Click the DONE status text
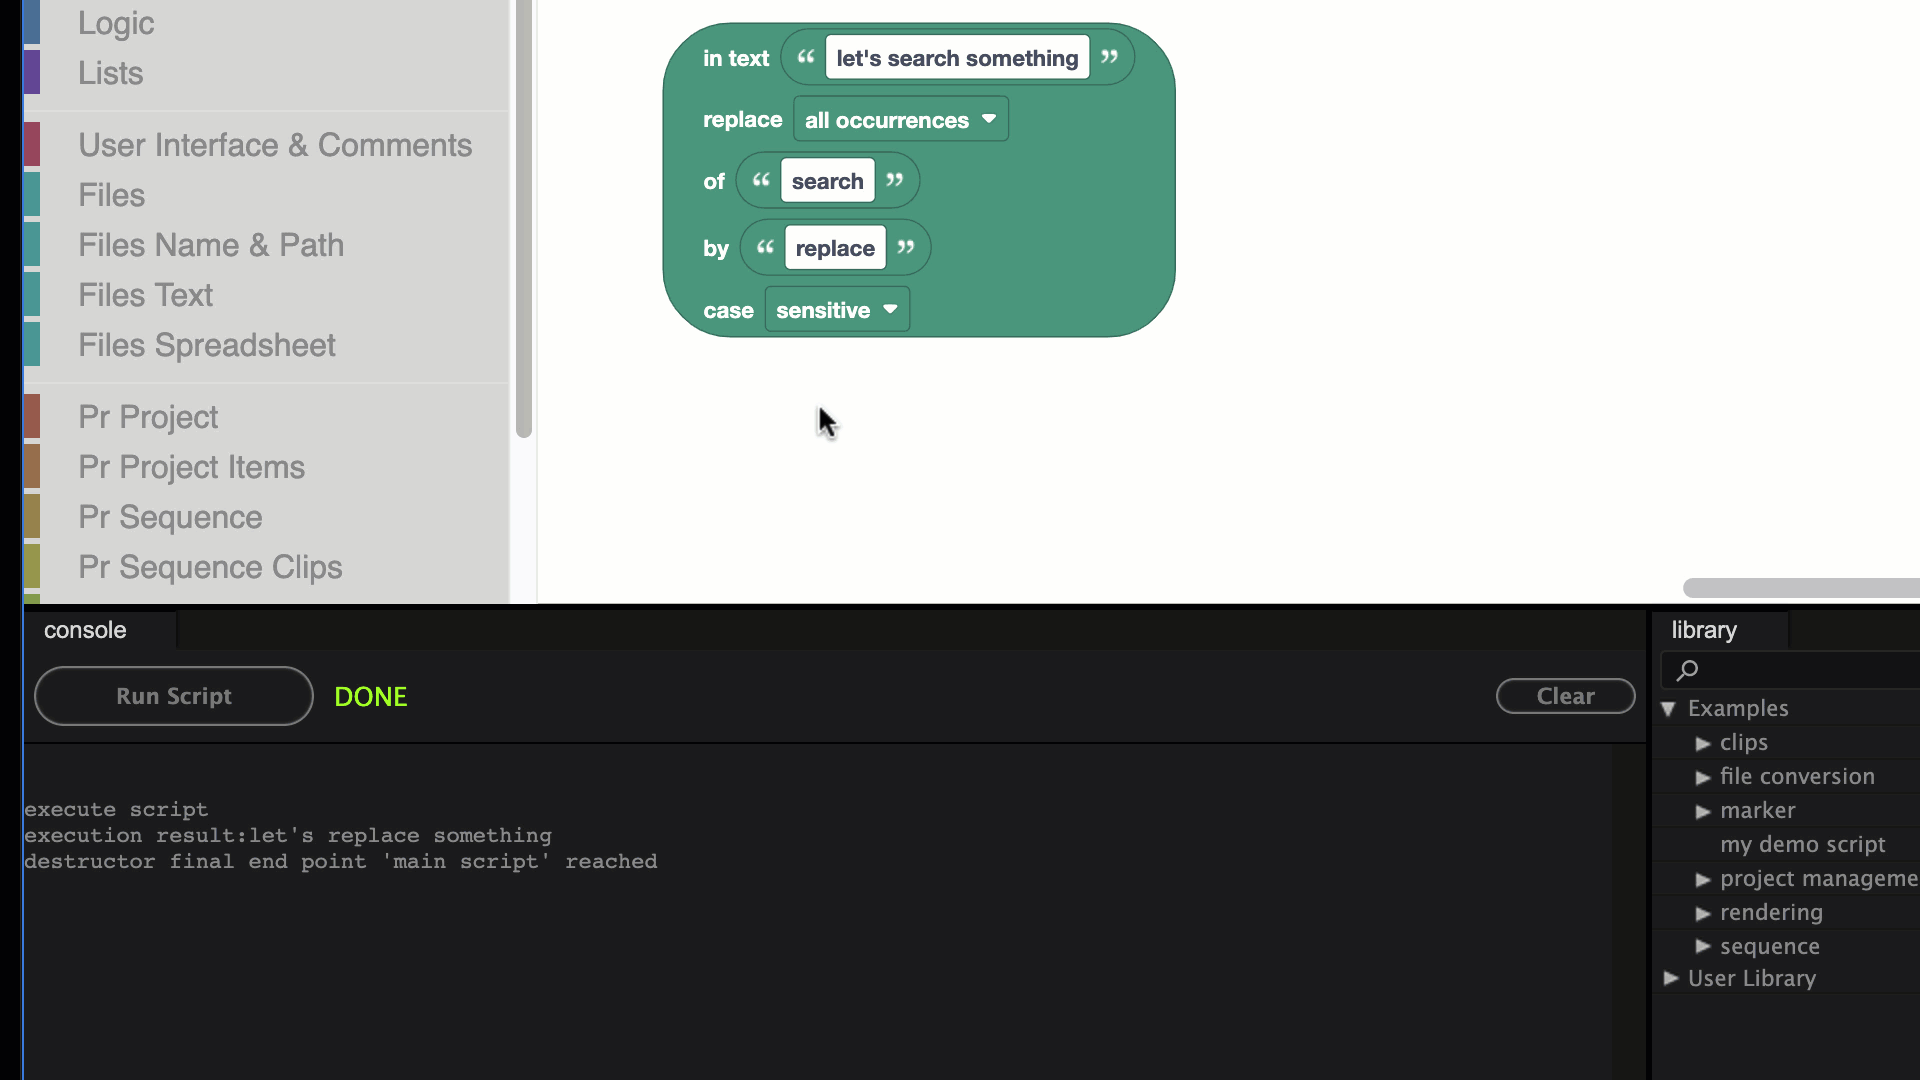 click(x=370, y=696)
